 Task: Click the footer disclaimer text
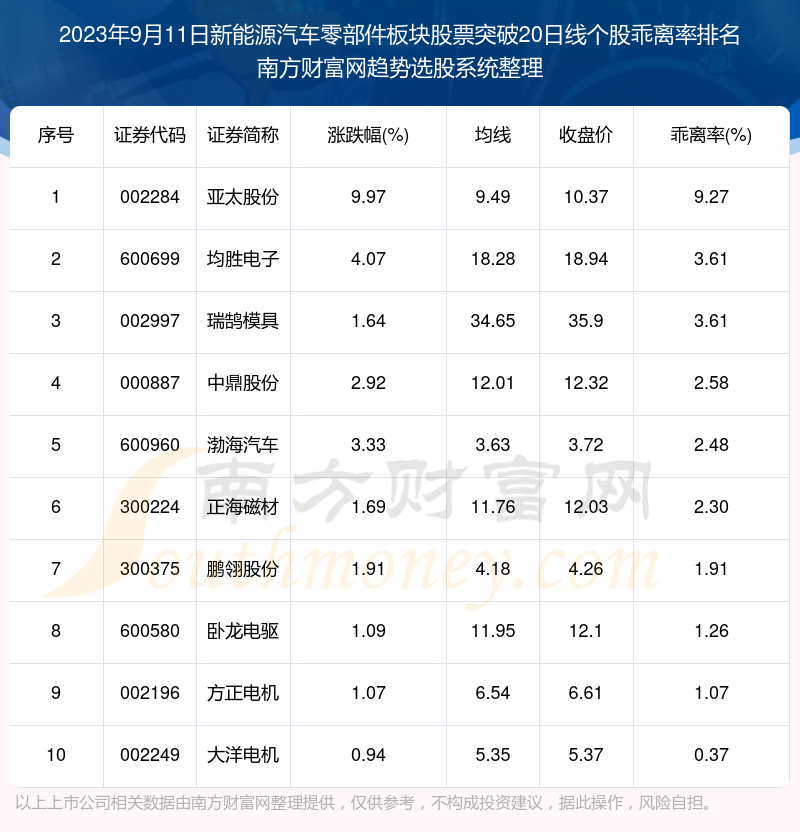tap(364, 803)
